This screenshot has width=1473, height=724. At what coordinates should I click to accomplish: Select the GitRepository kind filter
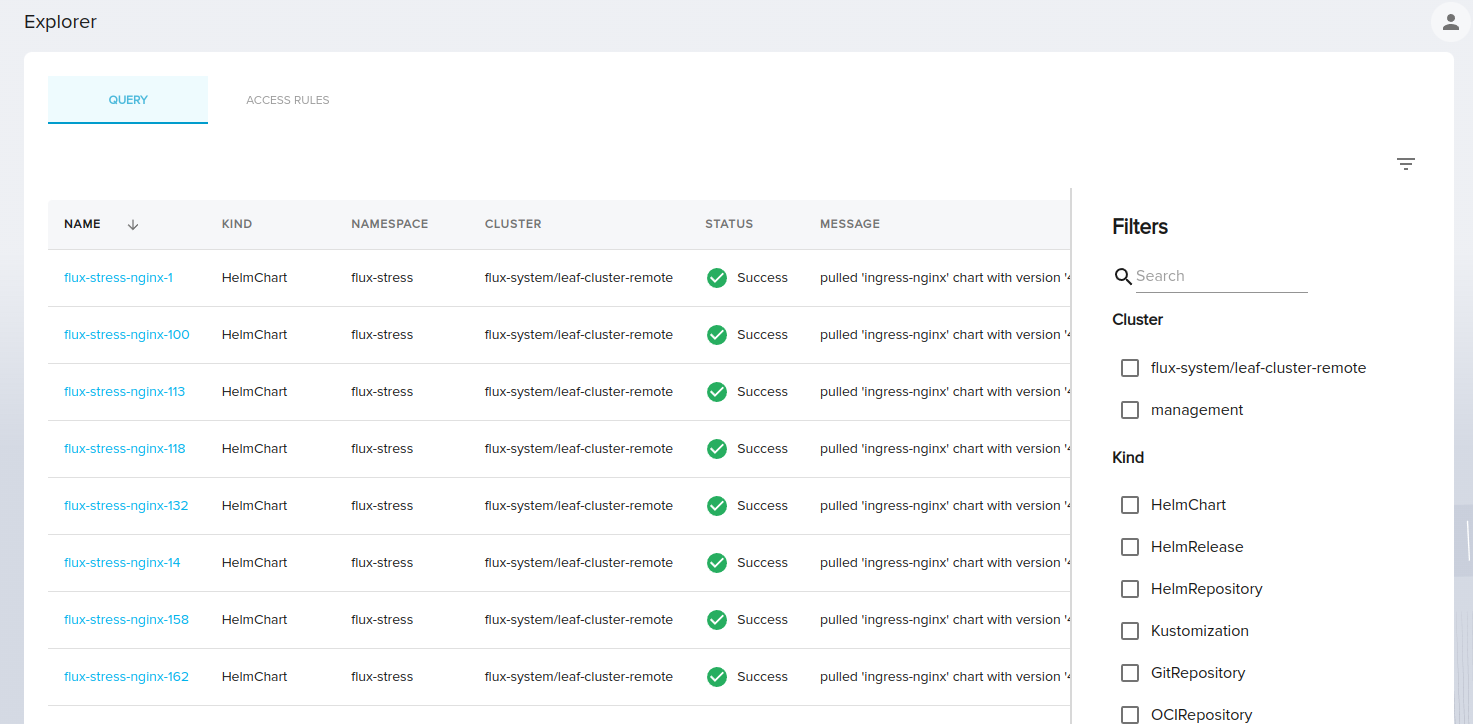(x=1130, y=673)
